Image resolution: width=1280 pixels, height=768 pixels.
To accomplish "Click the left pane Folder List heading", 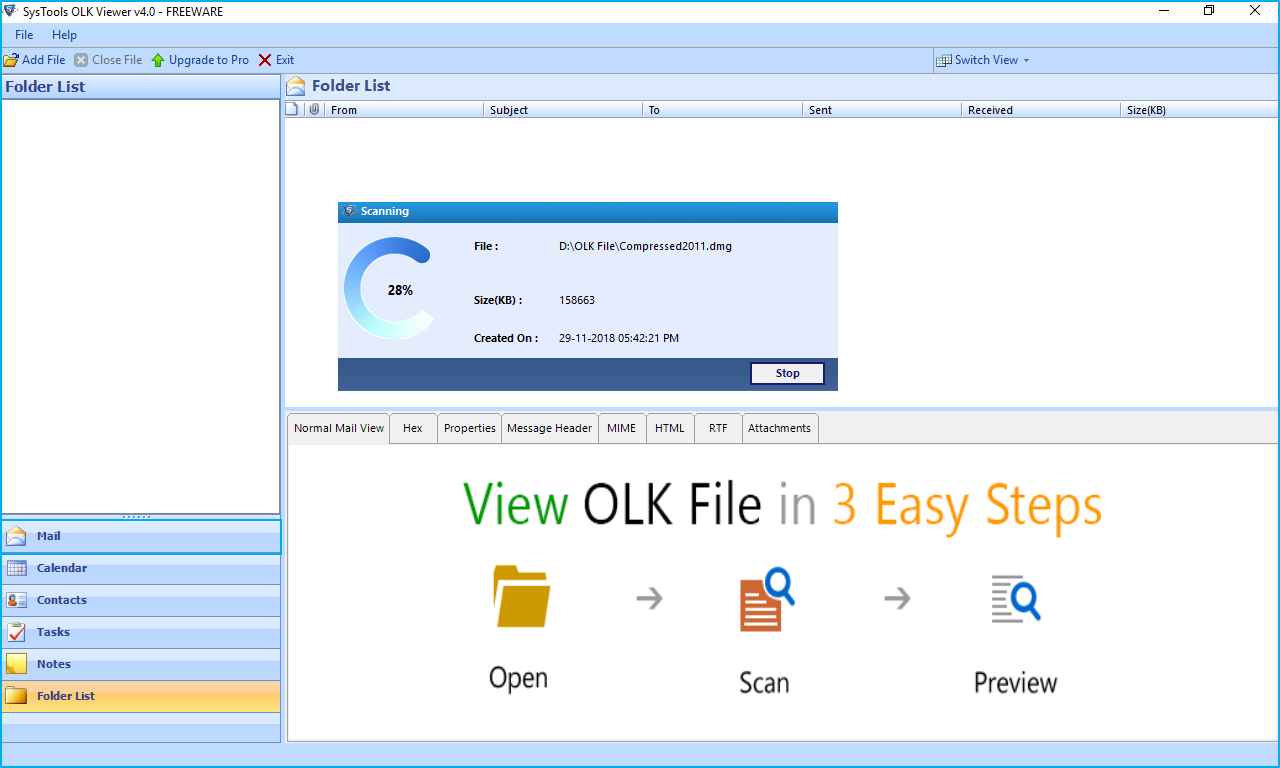I will (x=45, y=87).
